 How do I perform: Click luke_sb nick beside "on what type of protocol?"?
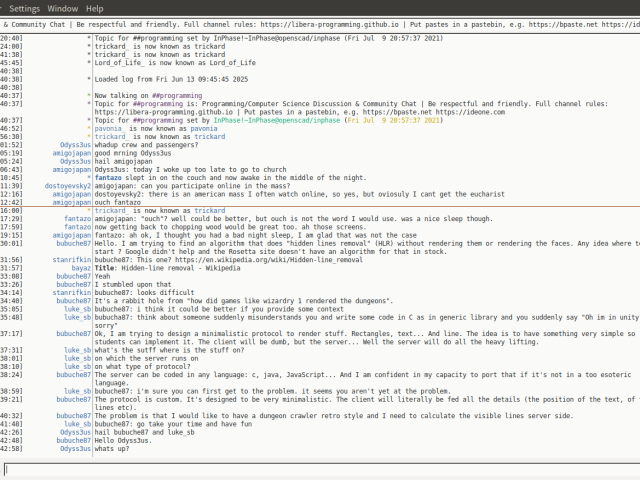click(77, 365)
